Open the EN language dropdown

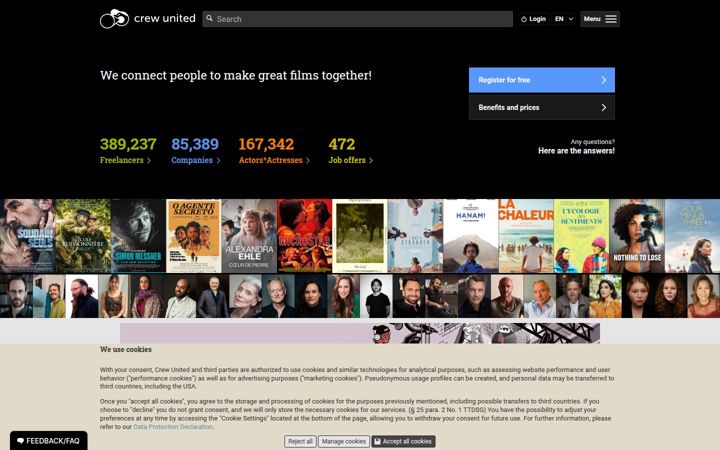coord(564,19)
